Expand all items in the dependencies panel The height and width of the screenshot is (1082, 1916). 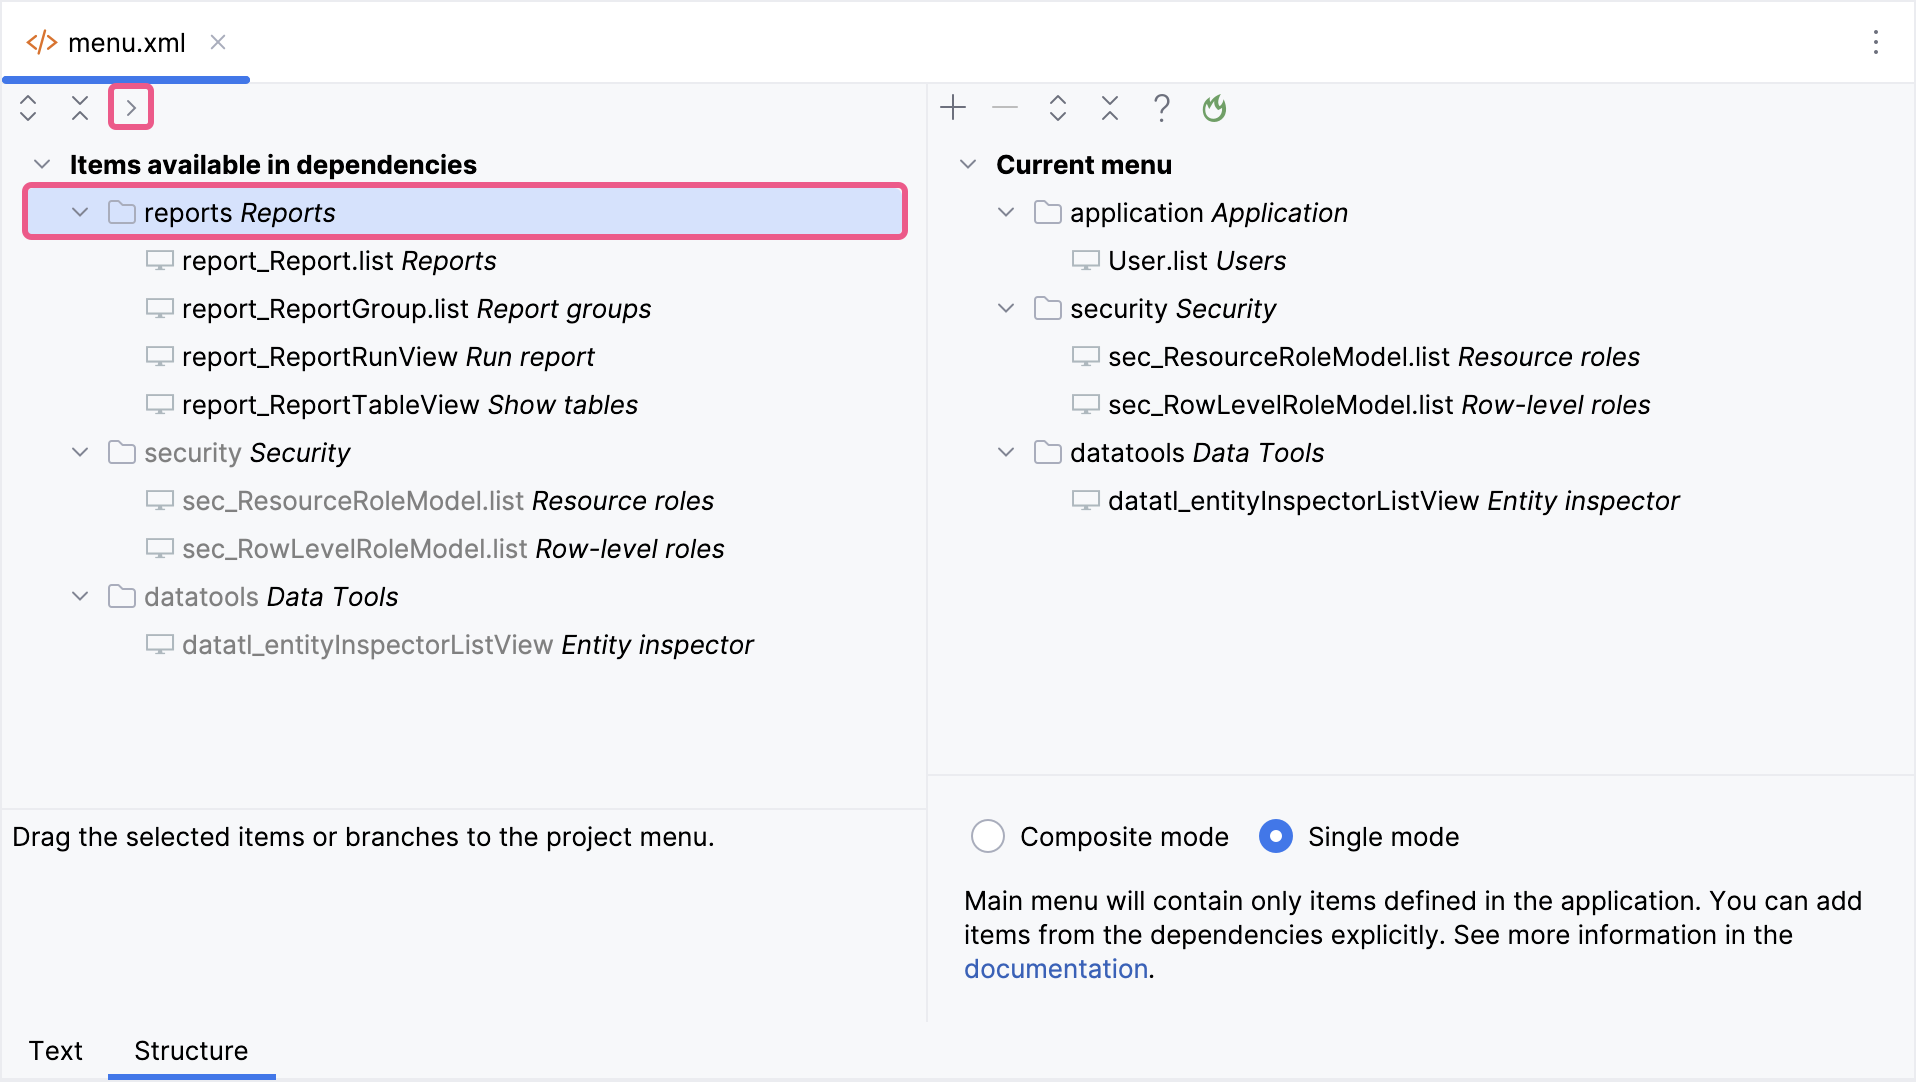coord(28,108)
